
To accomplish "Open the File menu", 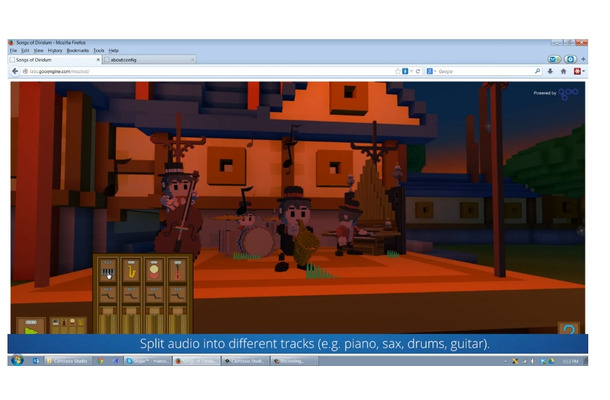I will tap(13, 51).
